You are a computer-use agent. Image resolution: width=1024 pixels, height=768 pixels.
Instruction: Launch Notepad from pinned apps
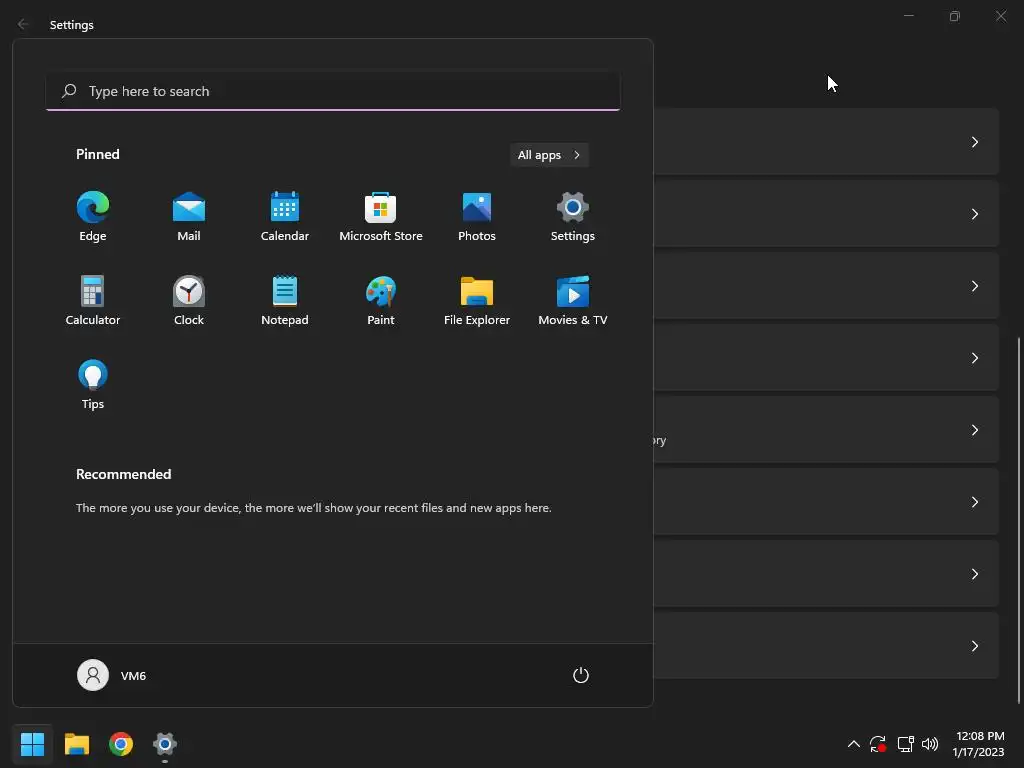click(x=285, y=300)
